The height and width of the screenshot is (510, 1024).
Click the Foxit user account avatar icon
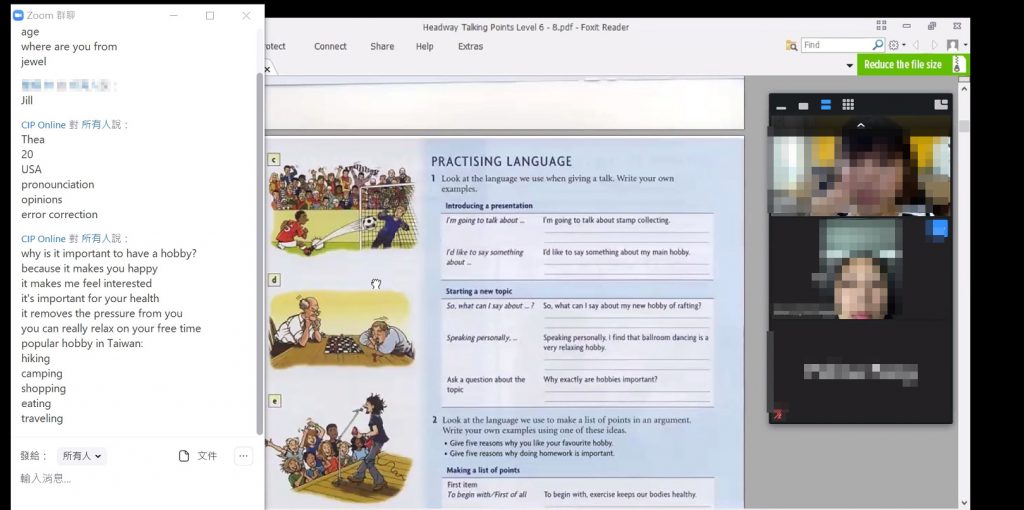(953, 45)
